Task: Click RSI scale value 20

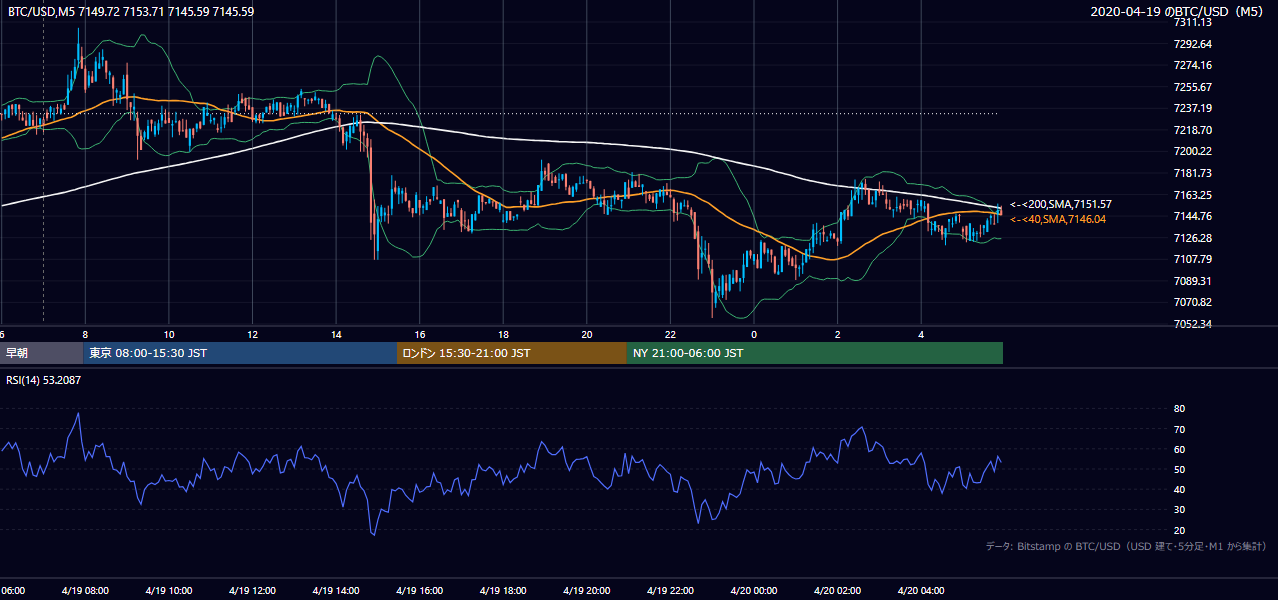Action: [1179, 530]
